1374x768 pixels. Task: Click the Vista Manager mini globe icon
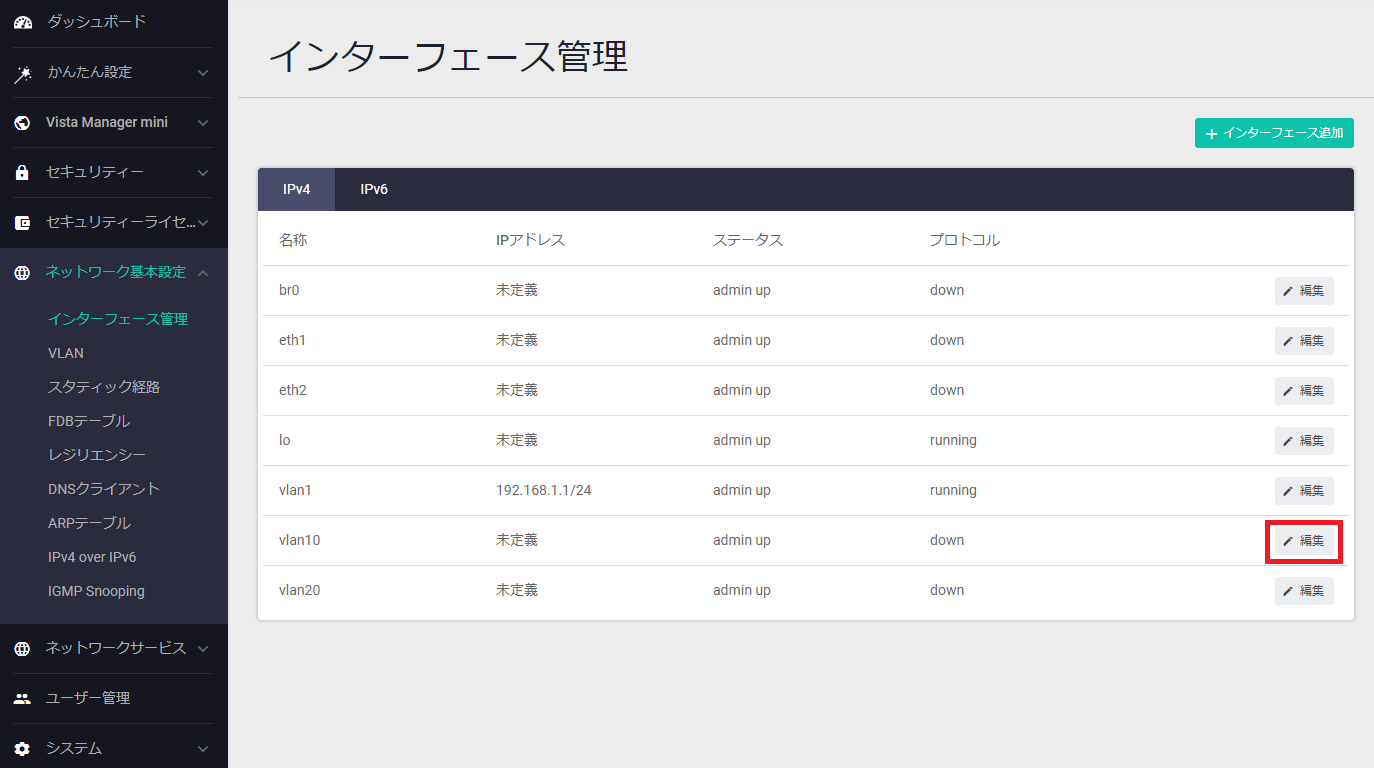pos(22,122)
